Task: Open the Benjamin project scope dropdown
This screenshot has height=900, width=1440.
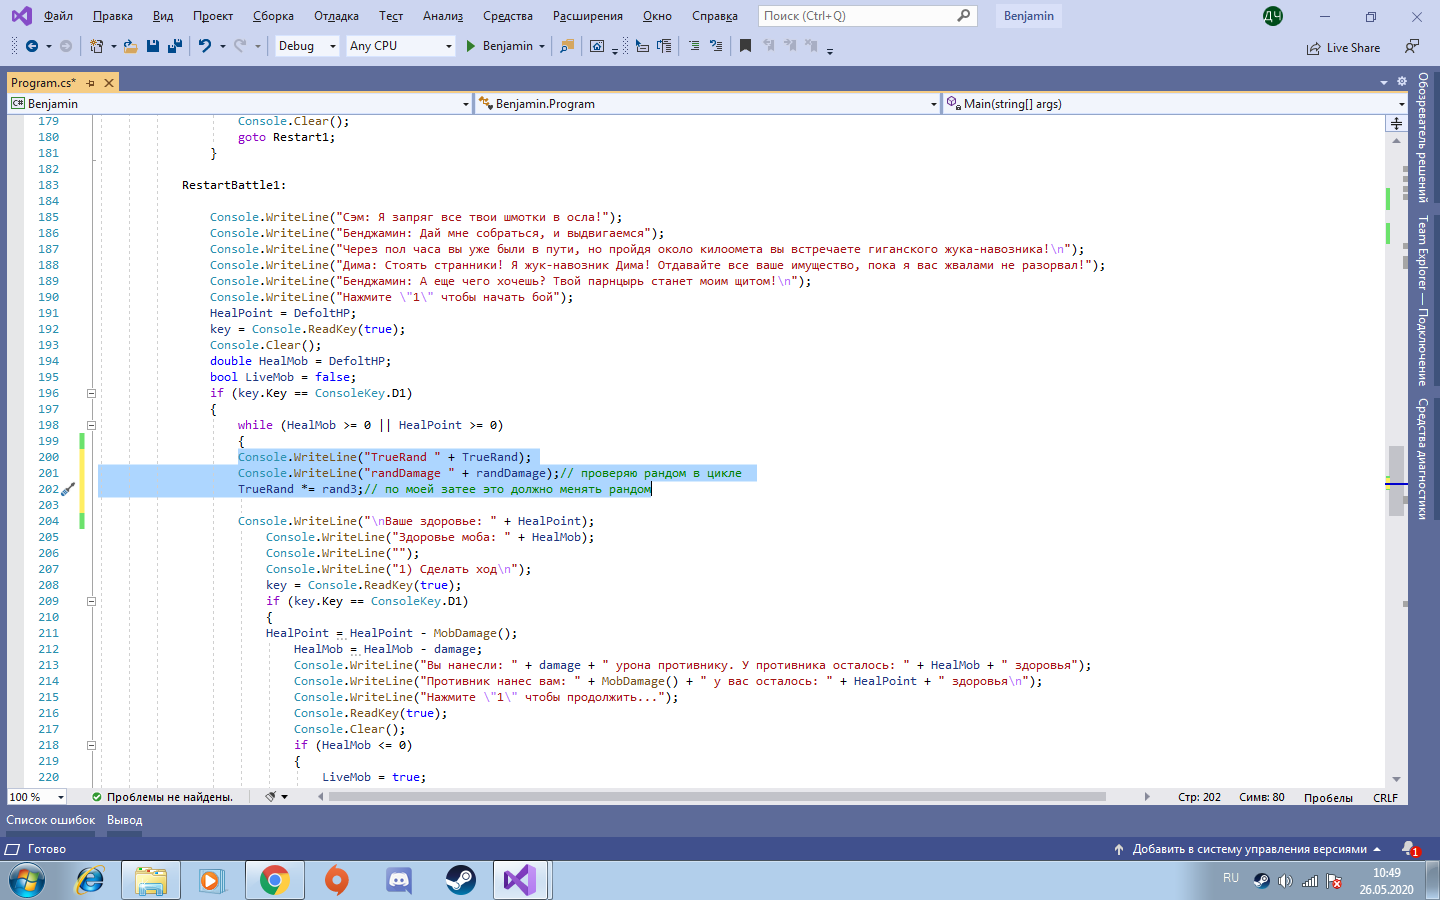Action: click(240, 103)
